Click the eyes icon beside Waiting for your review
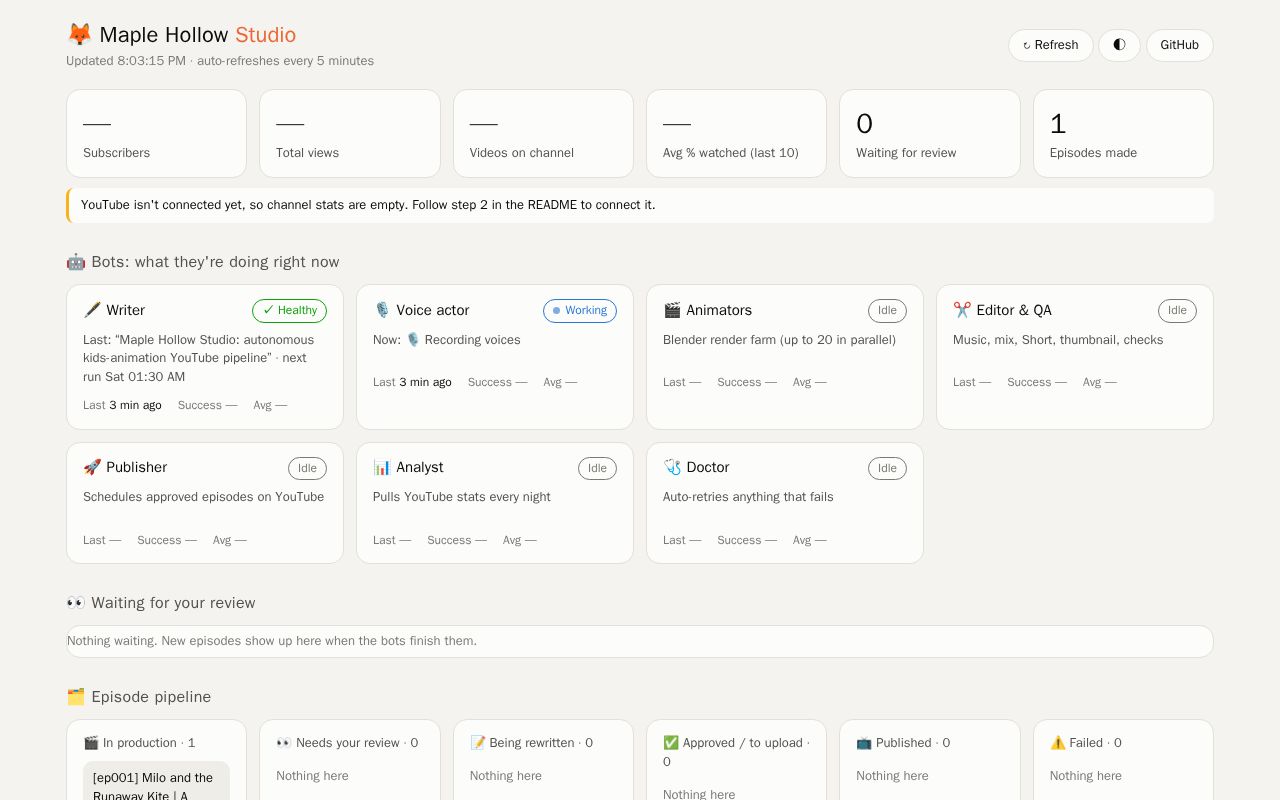1280x800 pixels. click(76, 603)
